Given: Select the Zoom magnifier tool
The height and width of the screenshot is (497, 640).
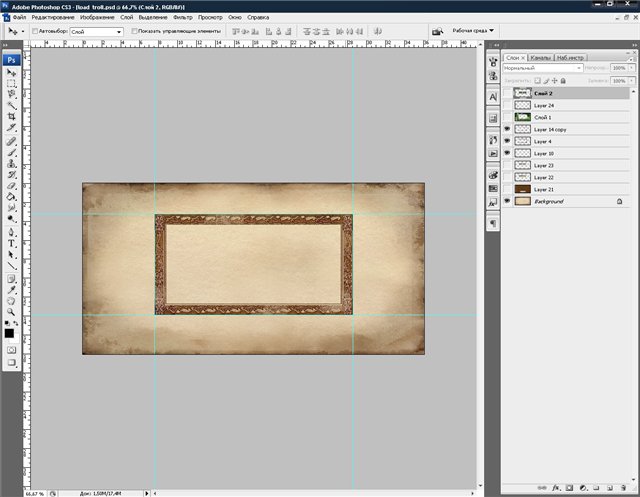Looking at the screenshot, I should [12, 309].
